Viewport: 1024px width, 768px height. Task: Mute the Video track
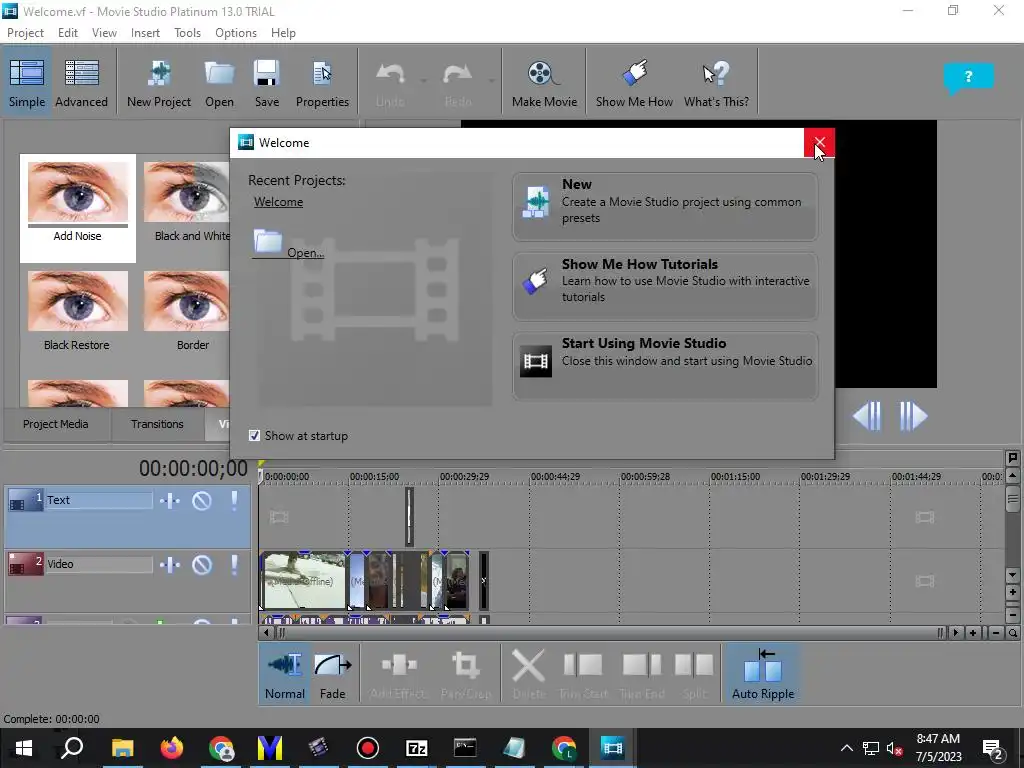pyautogui.click(x=202, y=564)
